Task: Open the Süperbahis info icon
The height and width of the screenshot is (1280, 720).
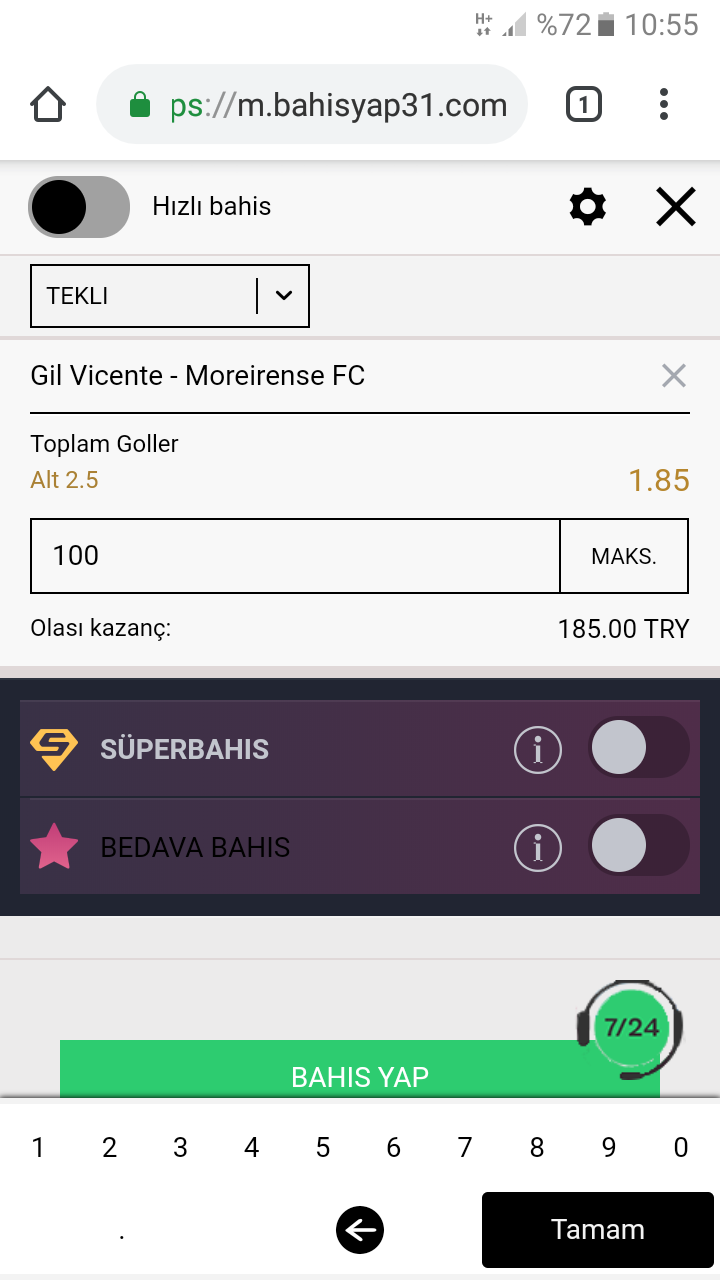Action: [538, 749]
